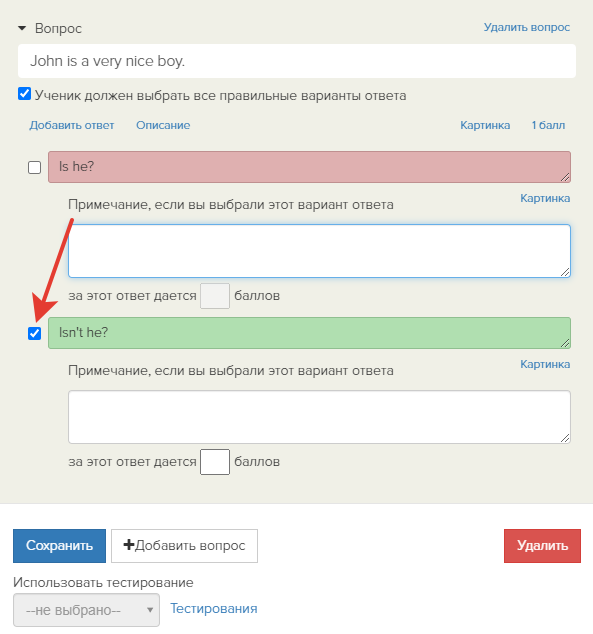The height and width of the screenshot is (634, 593).
Task: Uncheck the 'Isn't he?' correct answer checkbox
Action: pos(34,334)
